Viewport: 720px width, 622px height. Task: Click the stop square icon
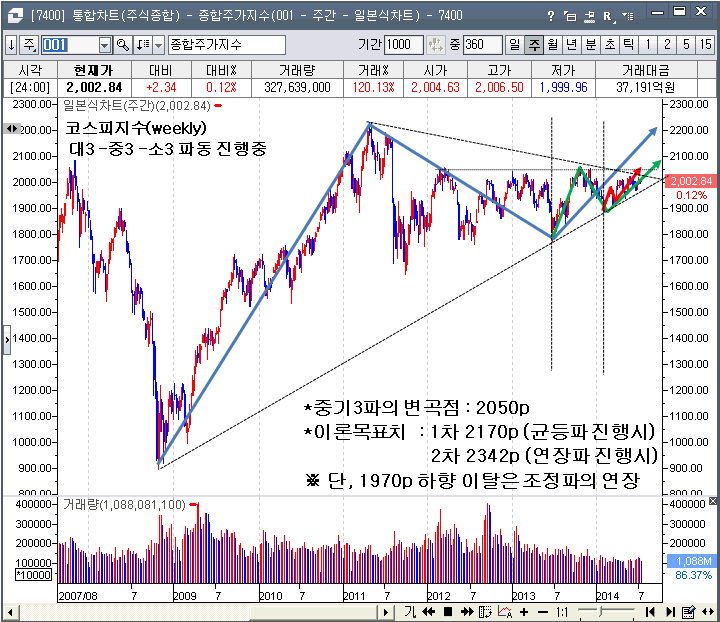pos(448,612)
